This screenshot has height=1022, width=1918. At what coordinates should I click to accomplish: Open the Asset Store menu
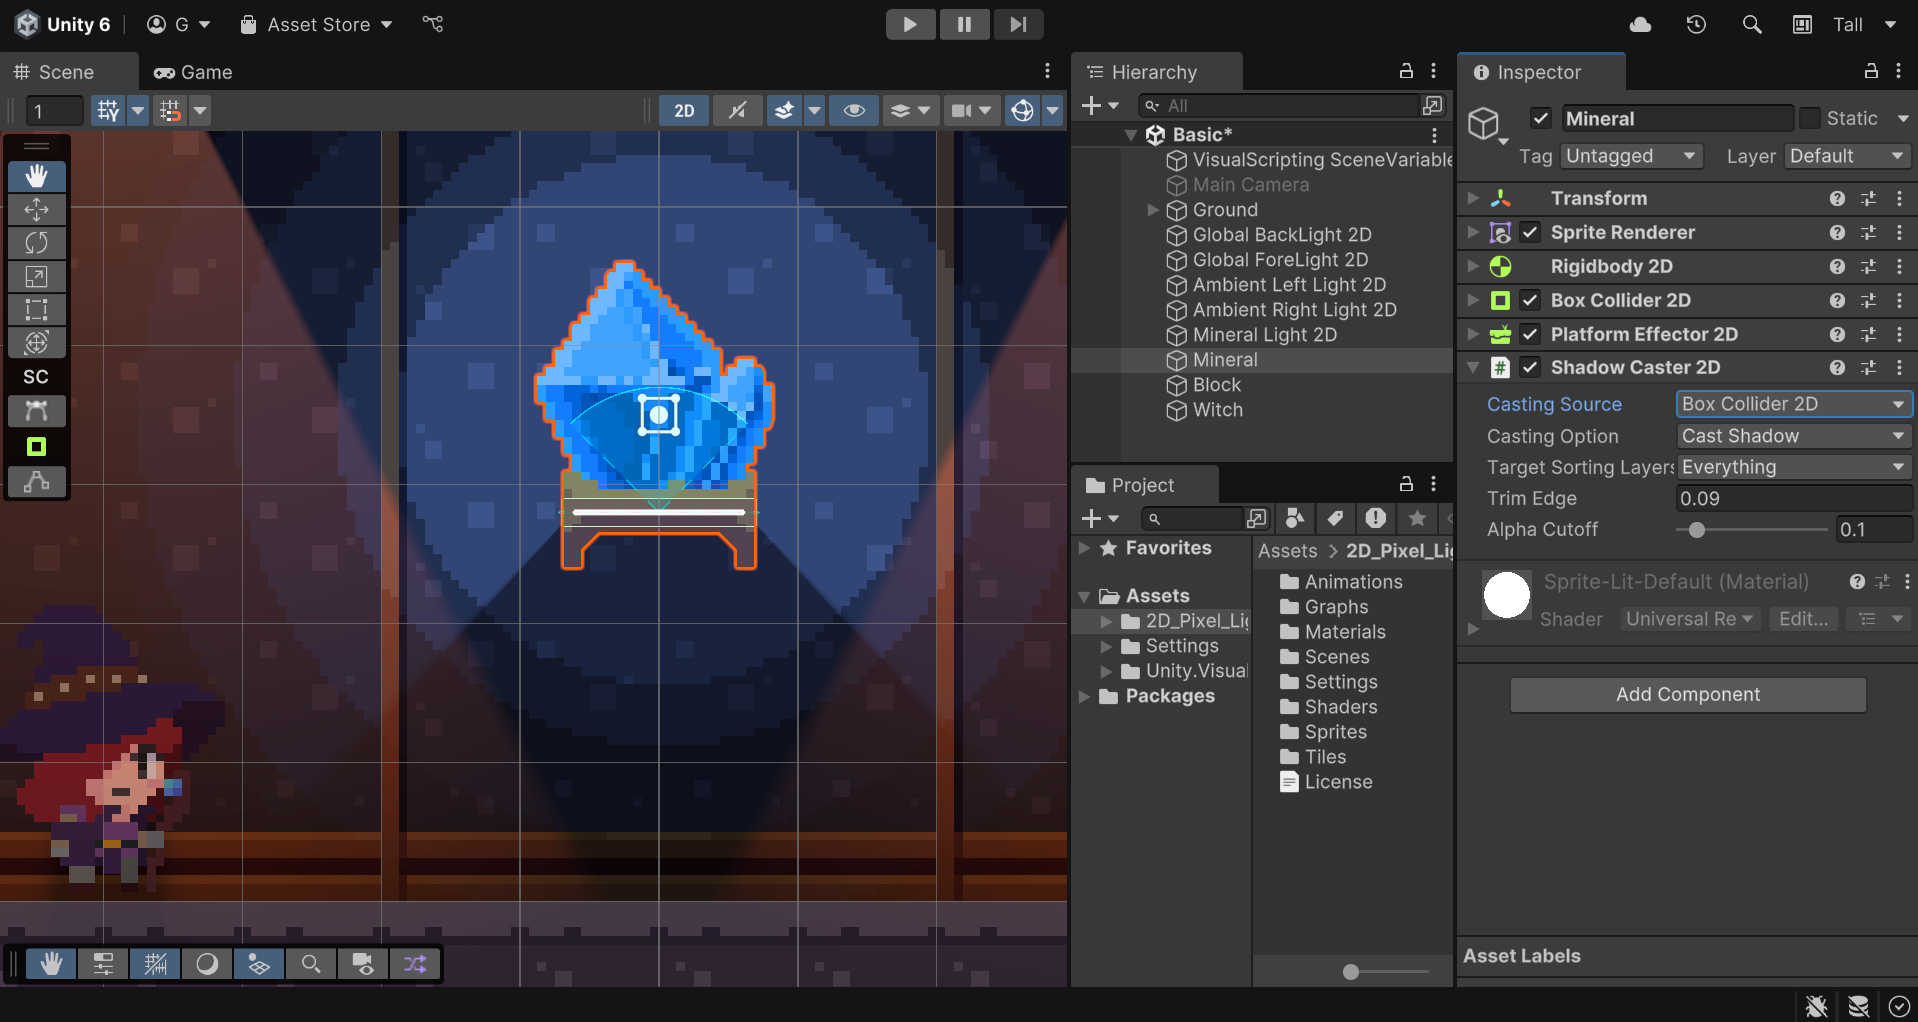317,24
